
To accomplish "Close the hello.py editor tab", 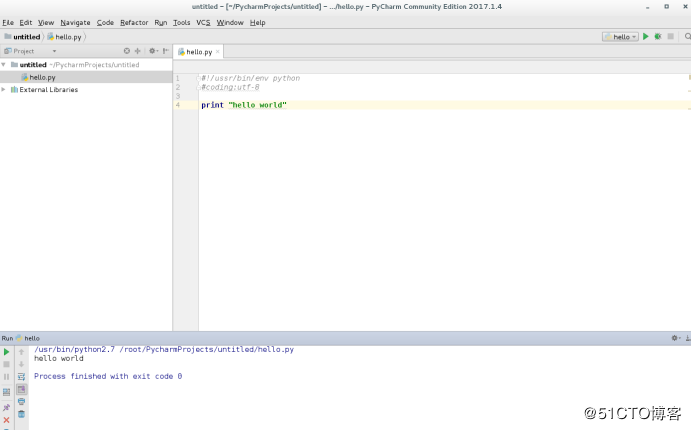I will click(x=218, y=52).
